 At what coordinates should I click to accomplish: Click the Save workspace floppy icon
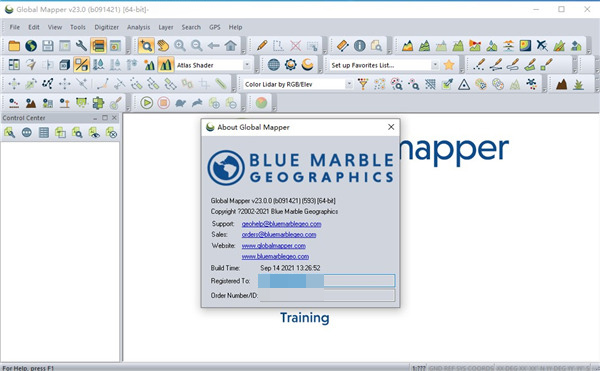click(x=48, y=46)
